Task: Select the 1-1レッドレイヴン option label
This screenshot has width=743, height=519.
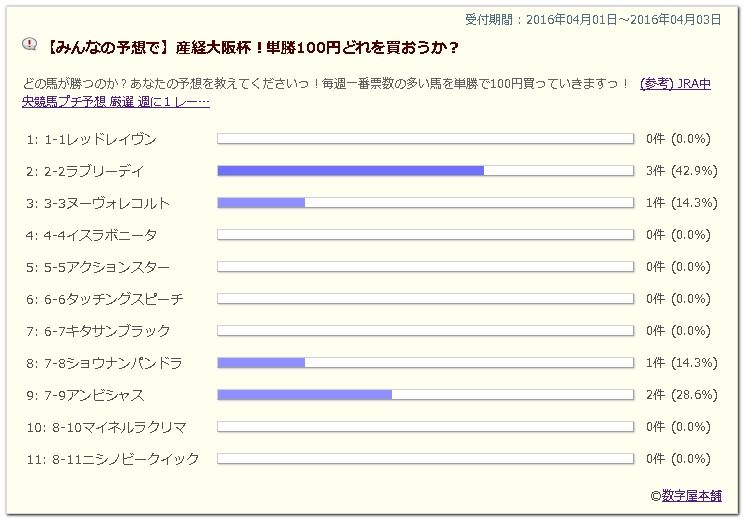Action: pos(91,139)
